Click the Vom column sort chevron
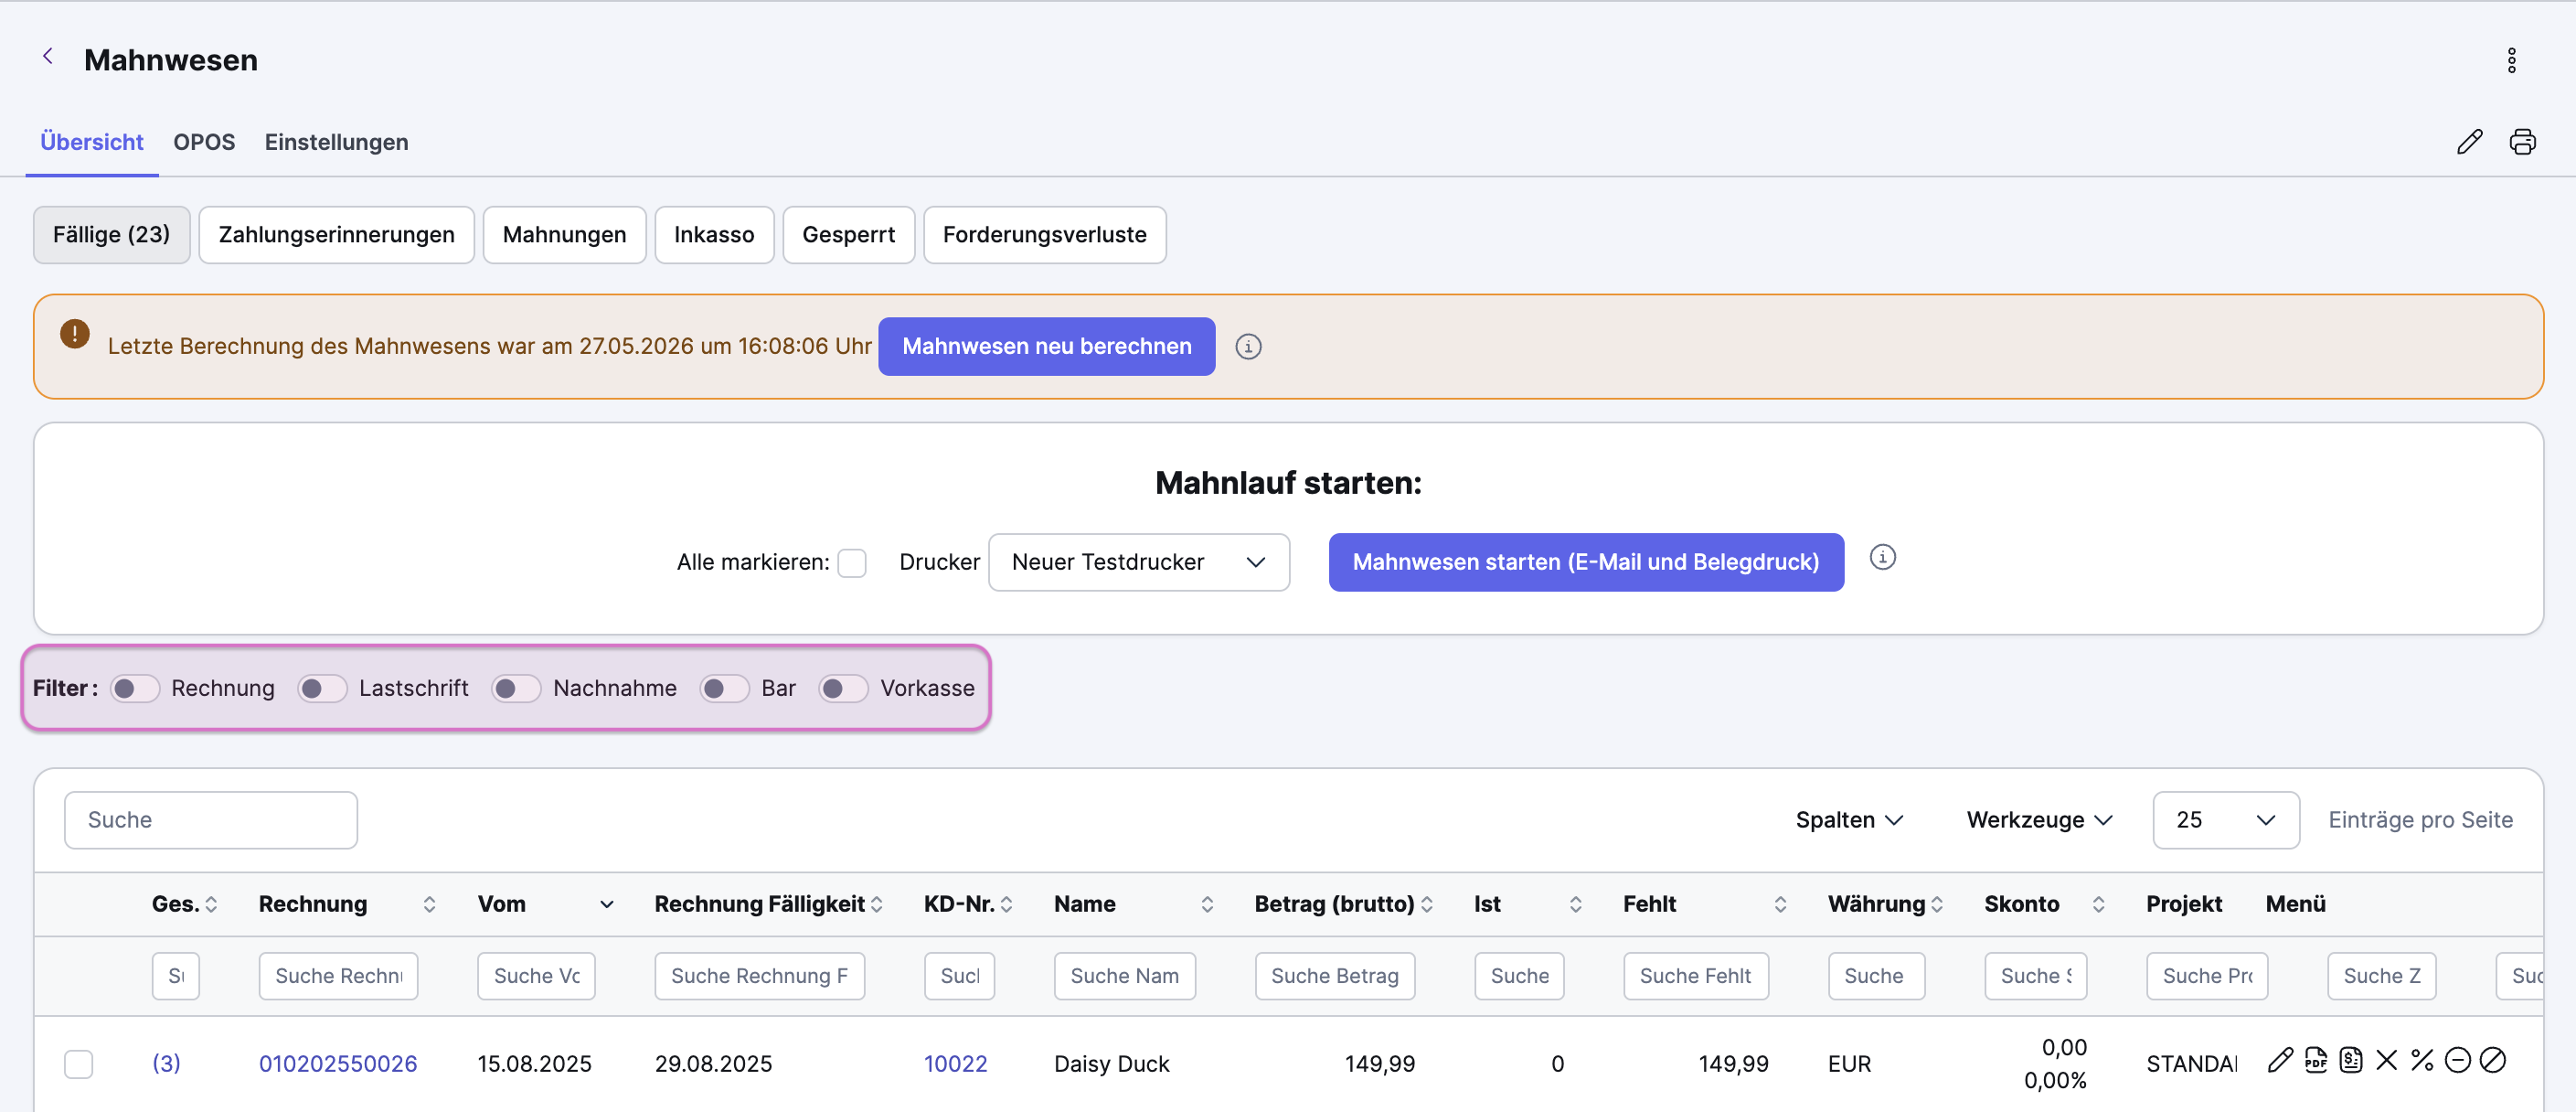Image resolution: width=2576 pixels, height=1112 pixels. click(607, 905)
